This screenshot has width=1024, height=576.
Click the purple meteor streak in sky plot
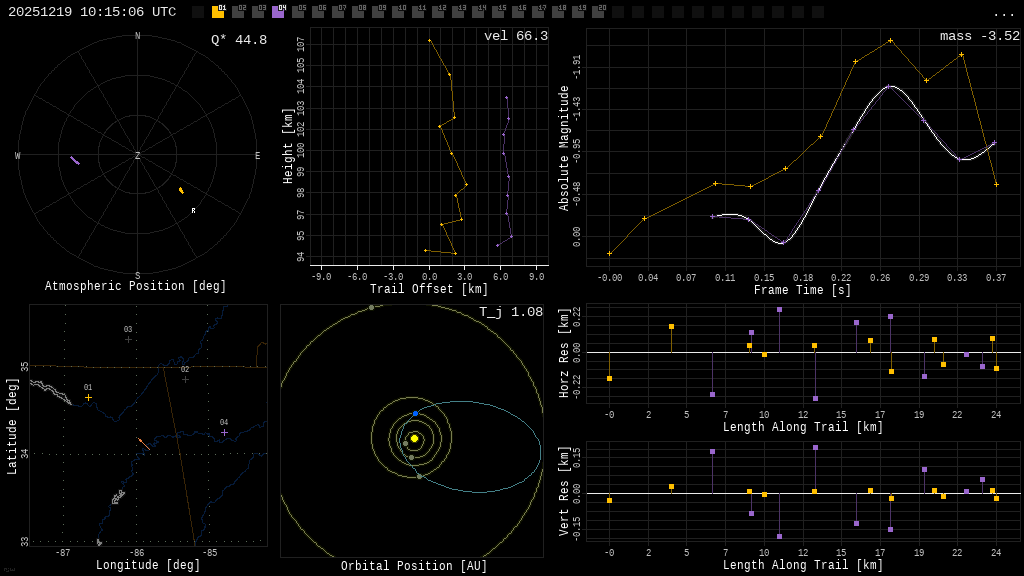(75, 160)
